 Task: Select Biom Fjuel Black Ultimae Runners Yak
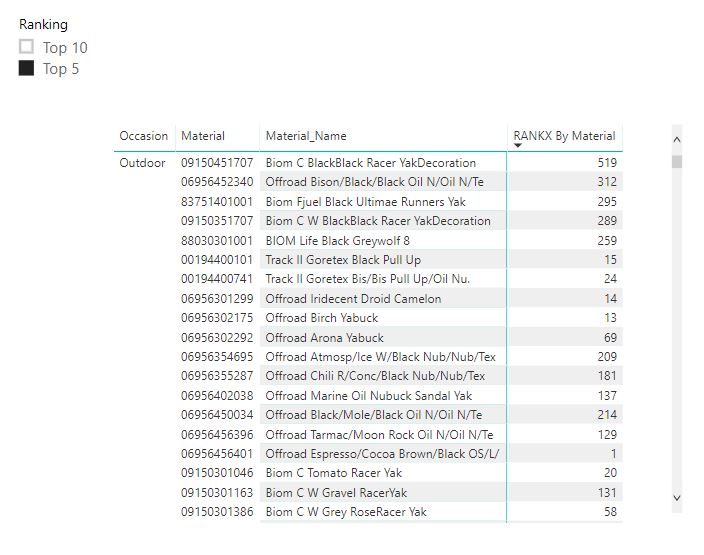coord(365,202)
